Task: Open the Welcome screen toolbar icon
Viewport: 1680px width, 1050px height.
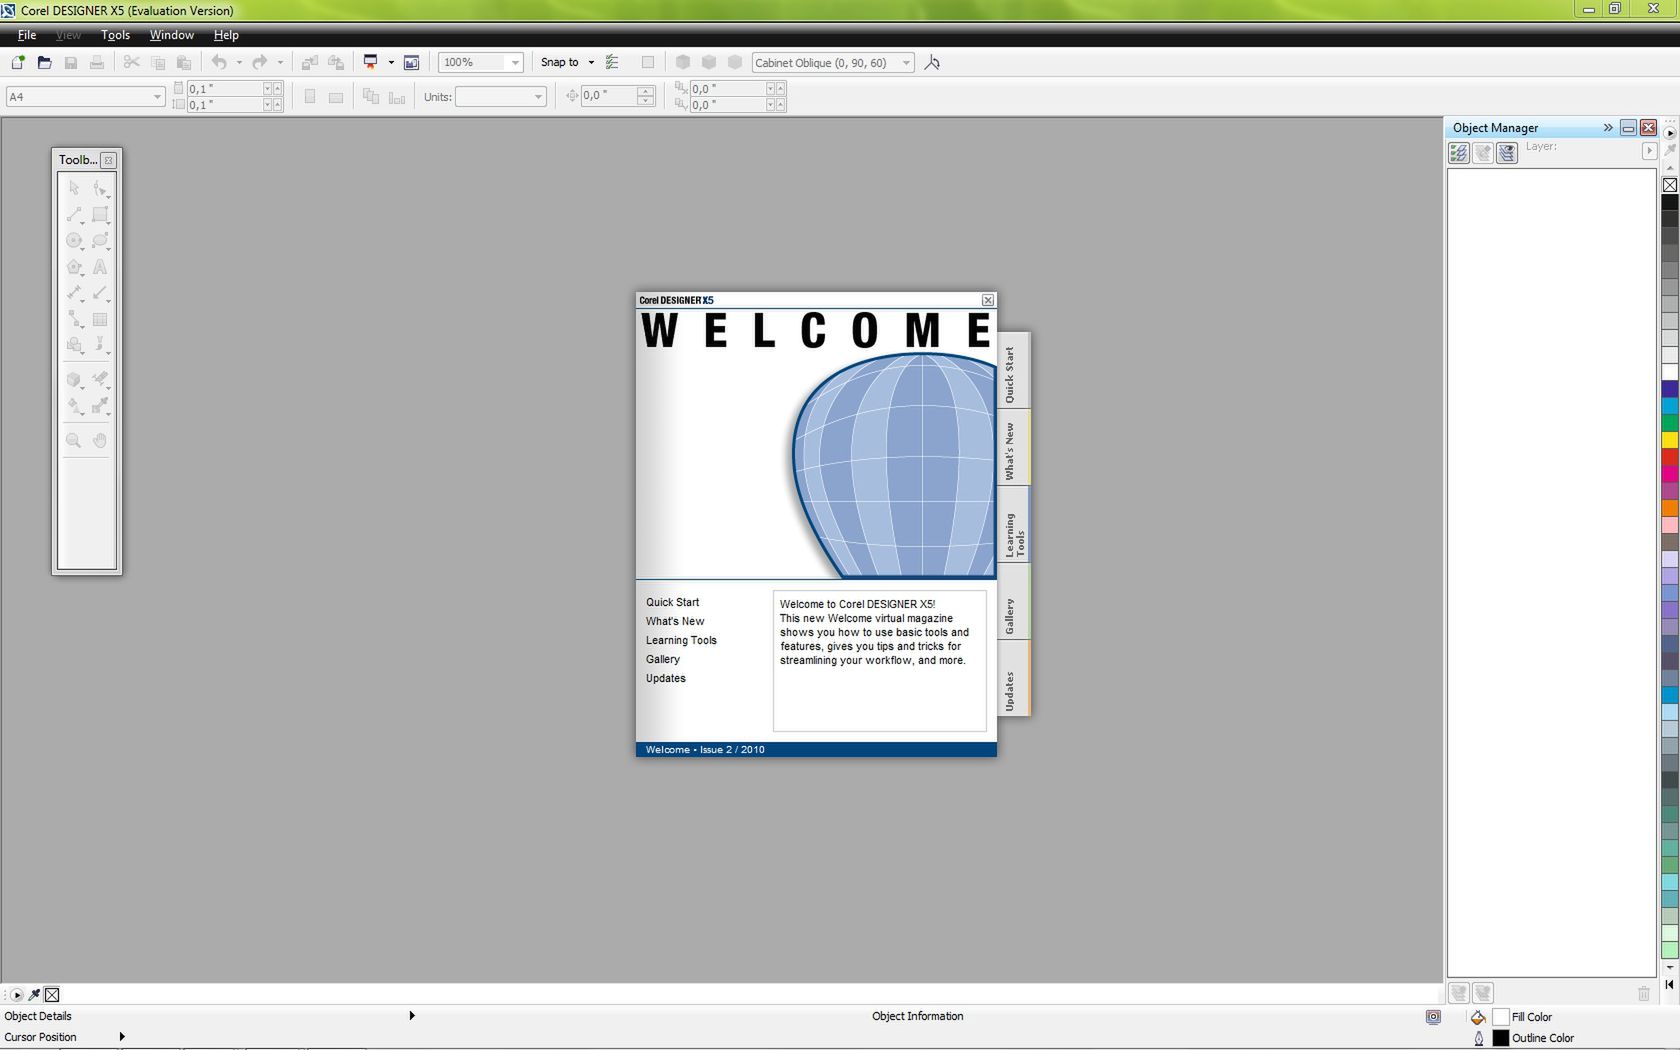Action: point(411,62)
